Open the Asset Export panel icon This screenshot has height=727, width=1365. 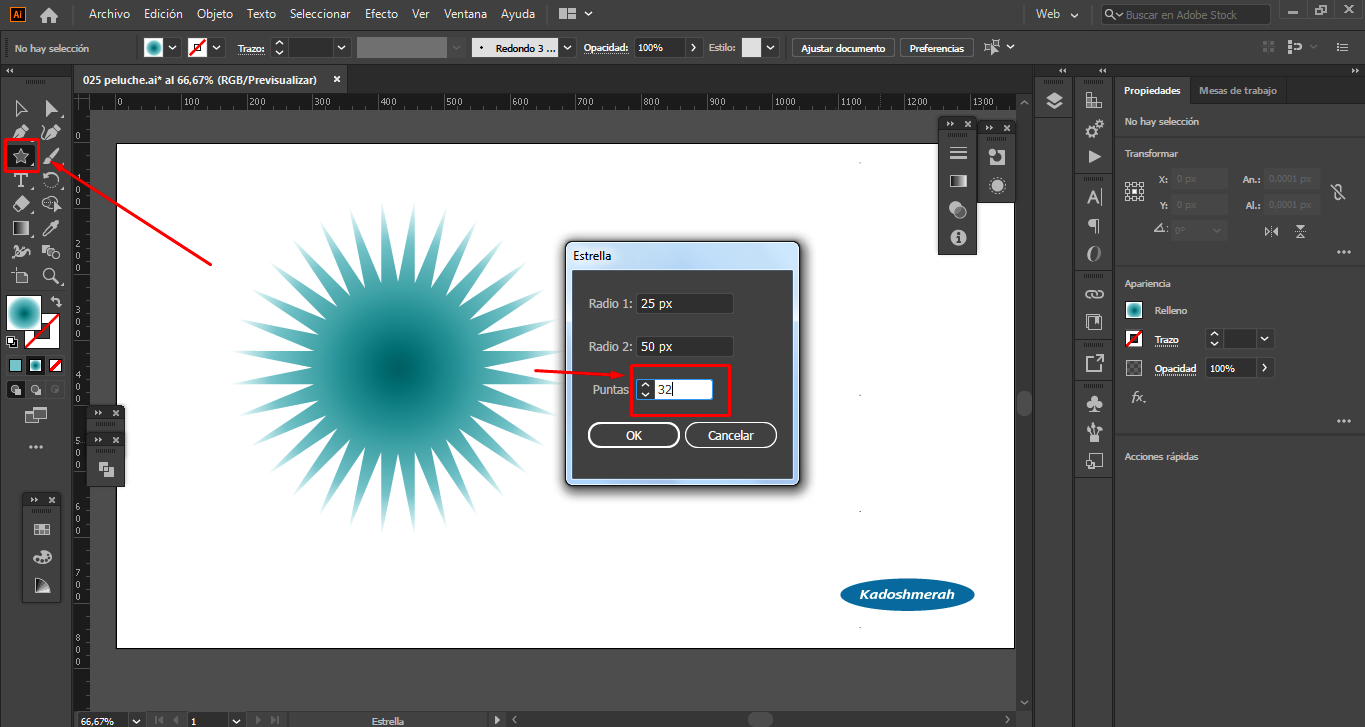pos(1094,362)
